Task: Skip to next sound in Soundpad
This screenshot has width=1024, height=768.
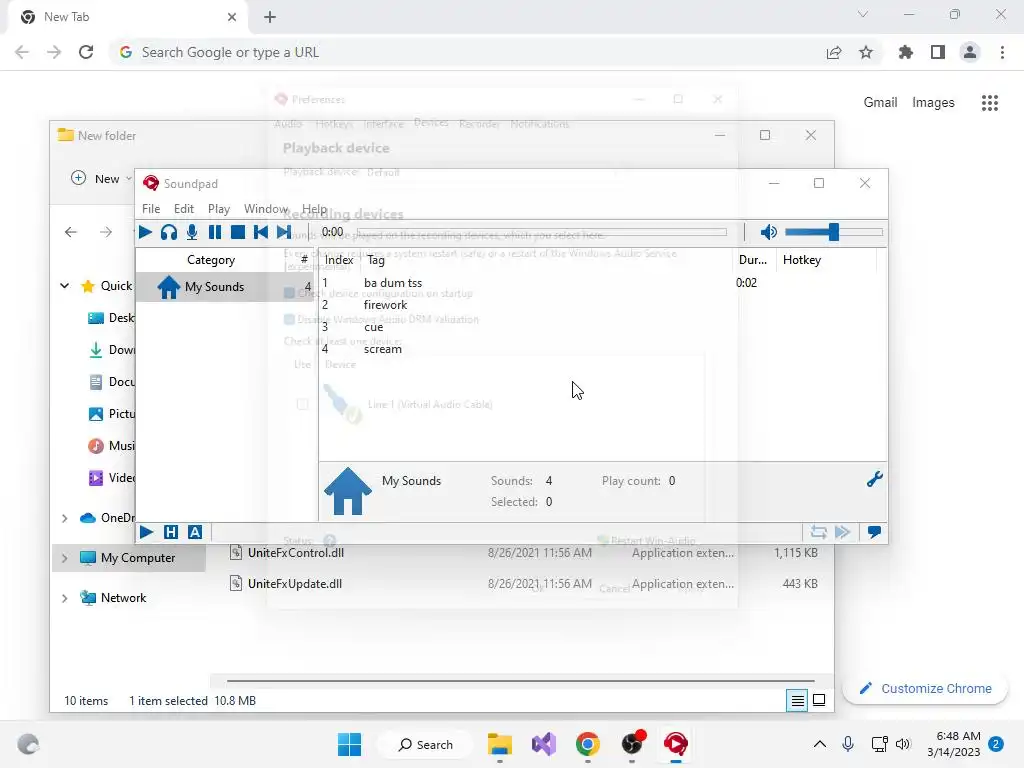Action: 283,232
